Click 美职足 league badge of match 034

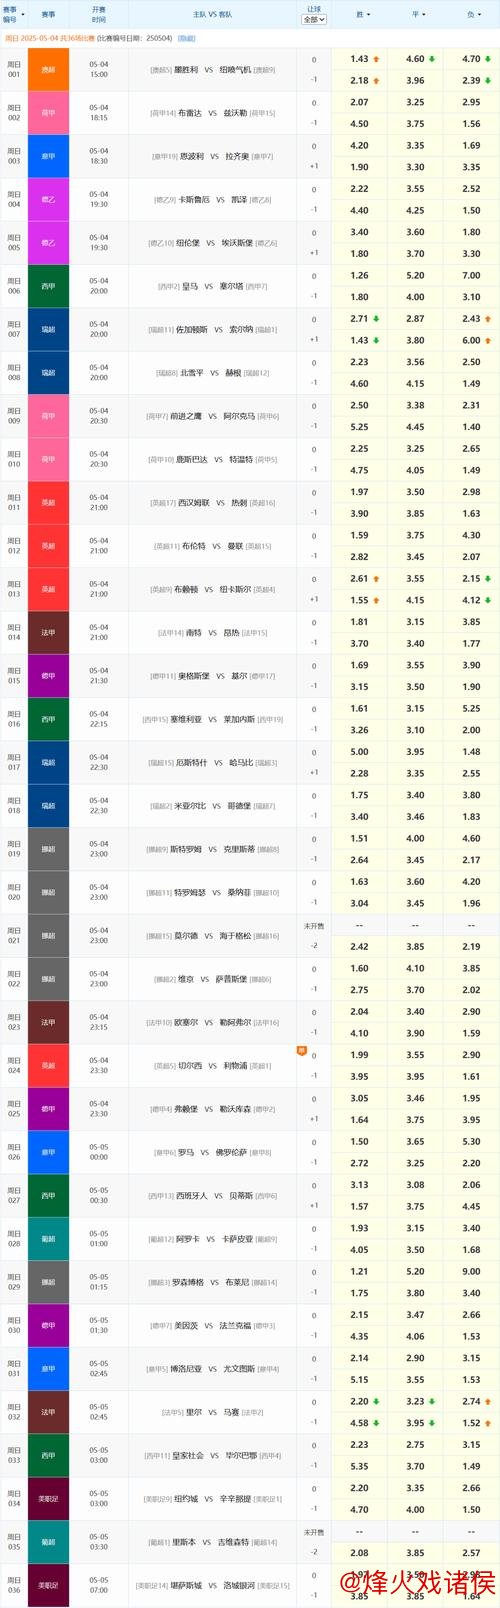(48, 1499)
